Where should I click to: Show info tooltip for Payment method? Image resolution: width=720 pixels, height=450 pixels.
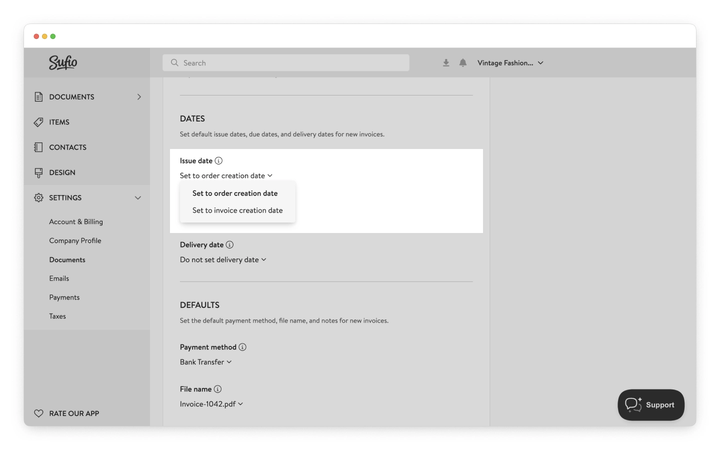[x=242, y=347]
